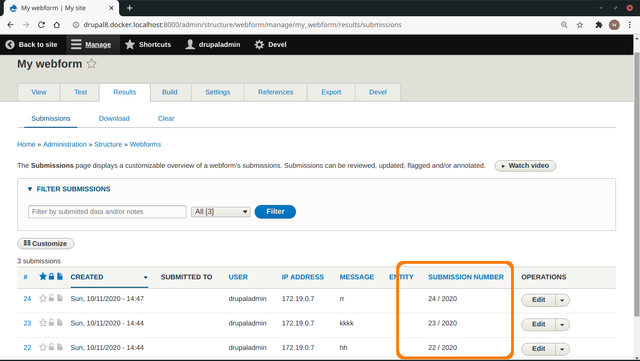Open the webform Devel tab

[x=378, y=92]
